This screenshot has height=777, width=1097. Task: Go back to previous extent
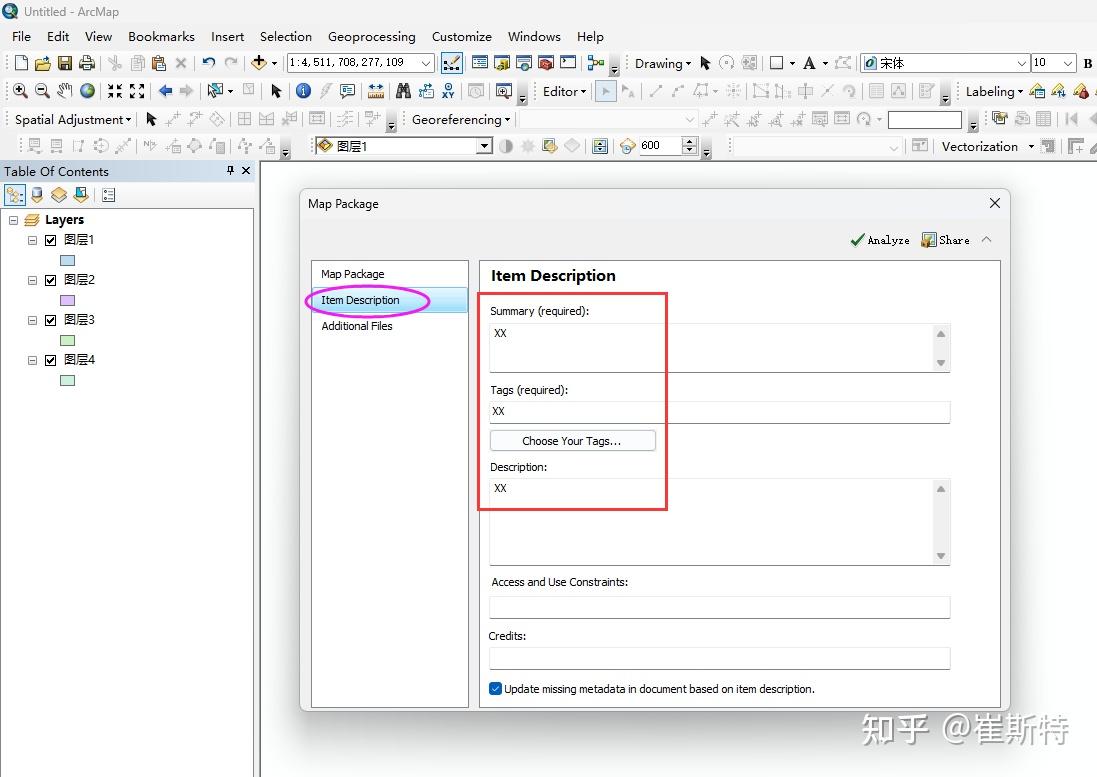(165, 91)
